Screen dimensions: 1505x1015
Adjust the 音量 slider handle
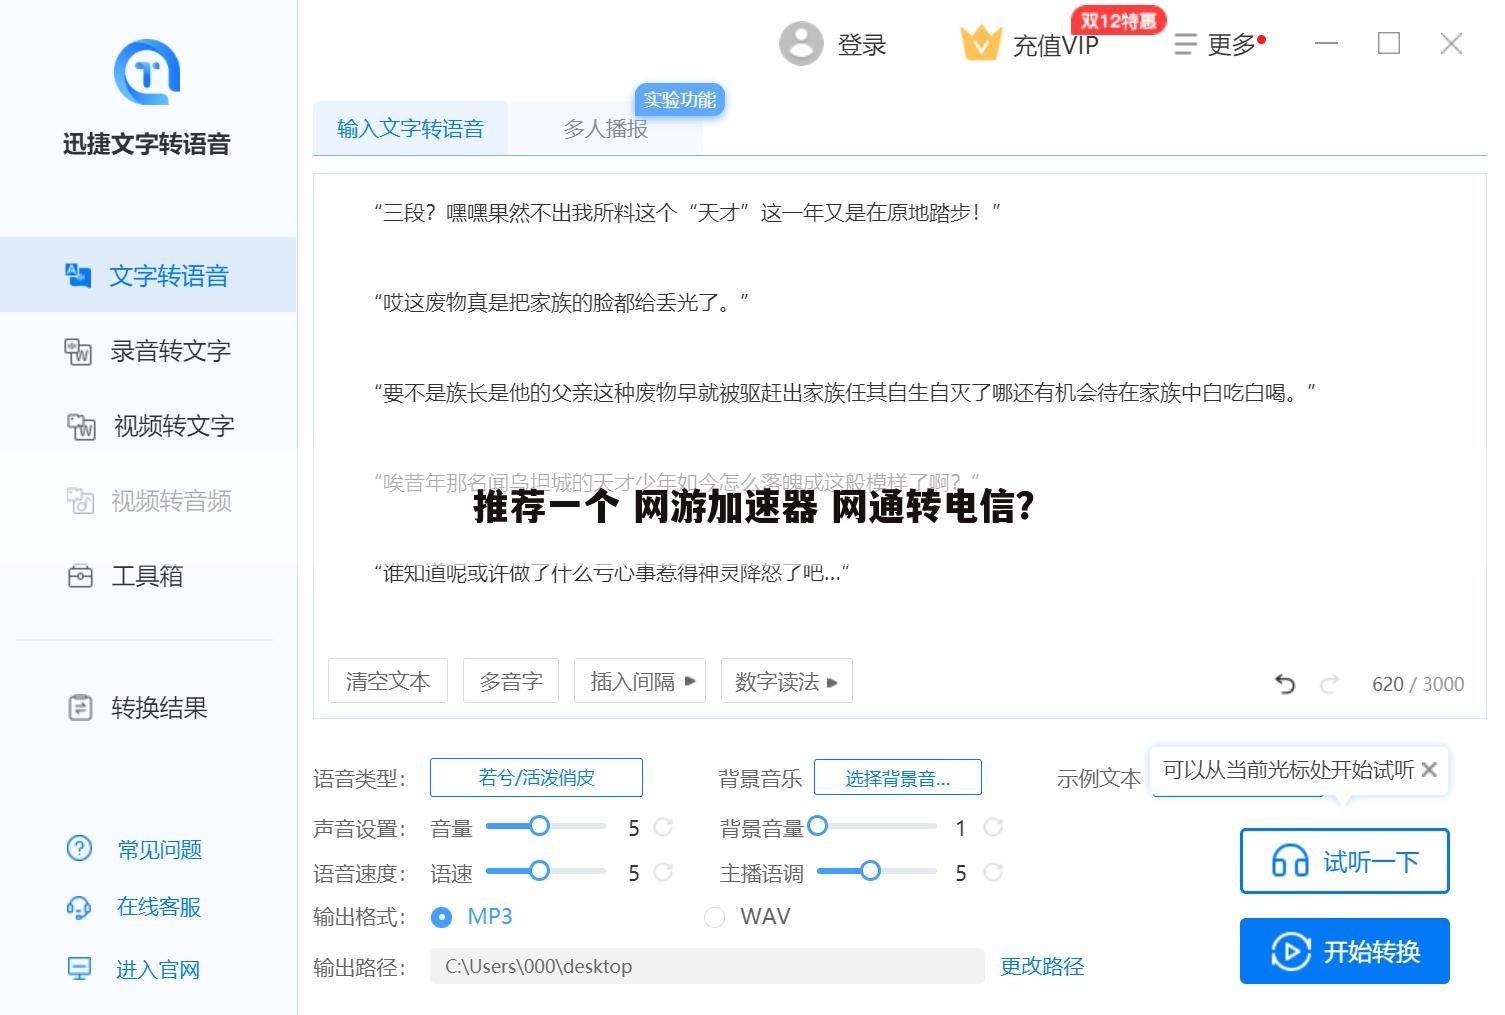tap(539, 826)
